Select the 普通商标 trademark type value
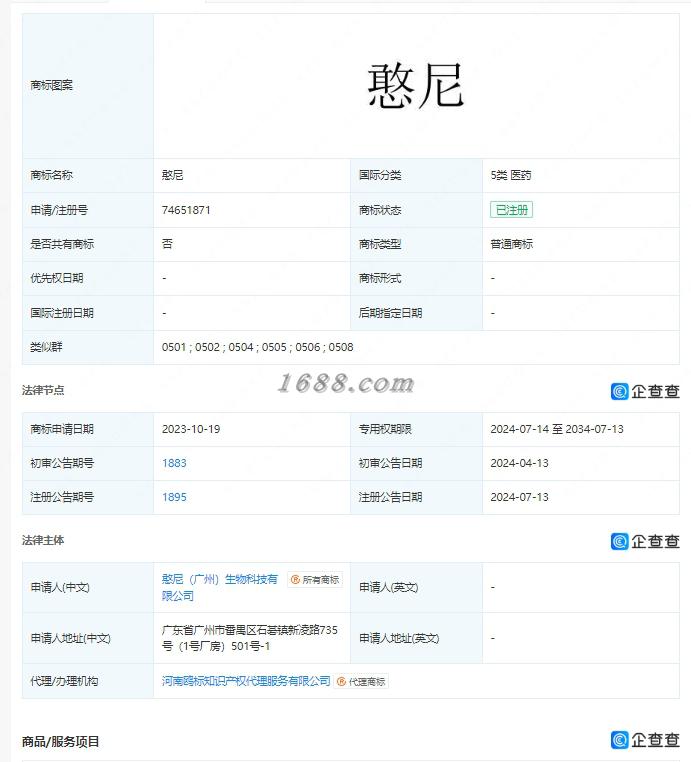This screenshot has height=762, width=691. coord(511,244)
